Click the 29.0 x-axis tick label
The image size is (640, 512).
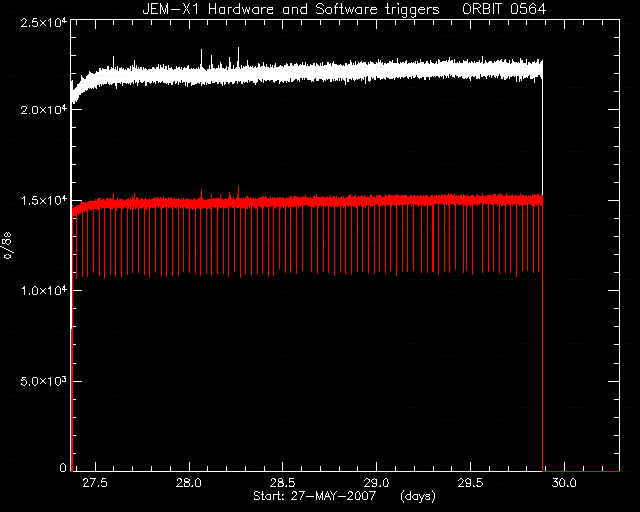(376, 483)
